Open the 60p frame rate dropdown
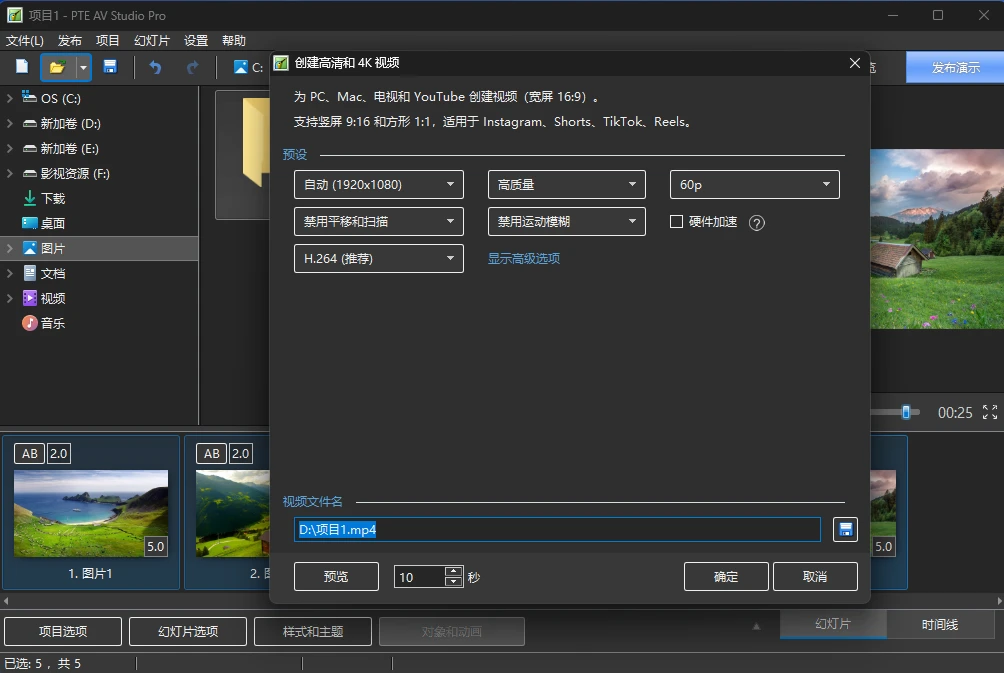Image resolution: width=1004 pixels, height=673 pixels. tap(754, 184)
